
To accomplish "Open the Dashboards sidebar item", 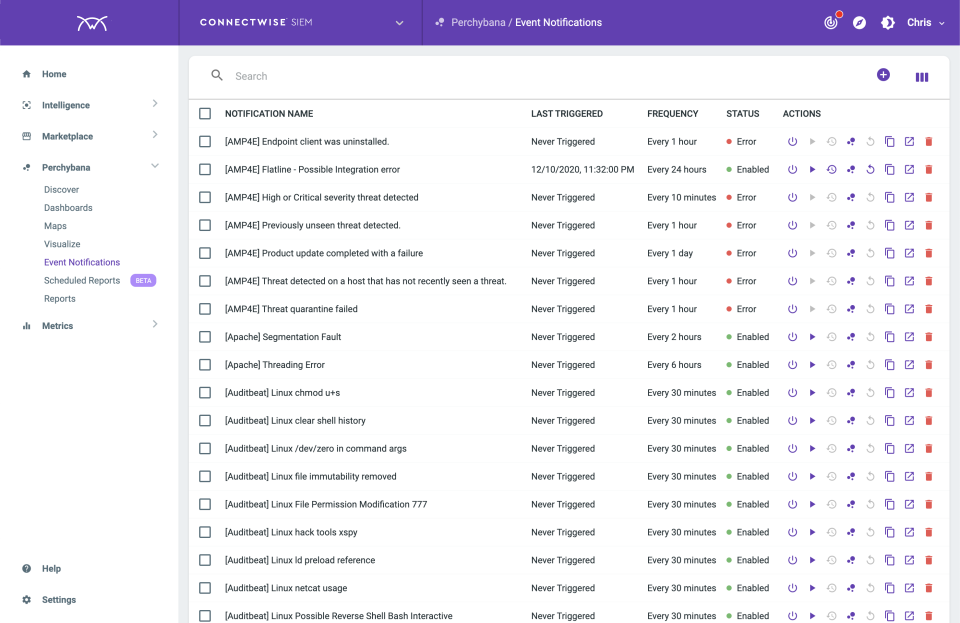I will pyautogui.click(x=67, y=207).
